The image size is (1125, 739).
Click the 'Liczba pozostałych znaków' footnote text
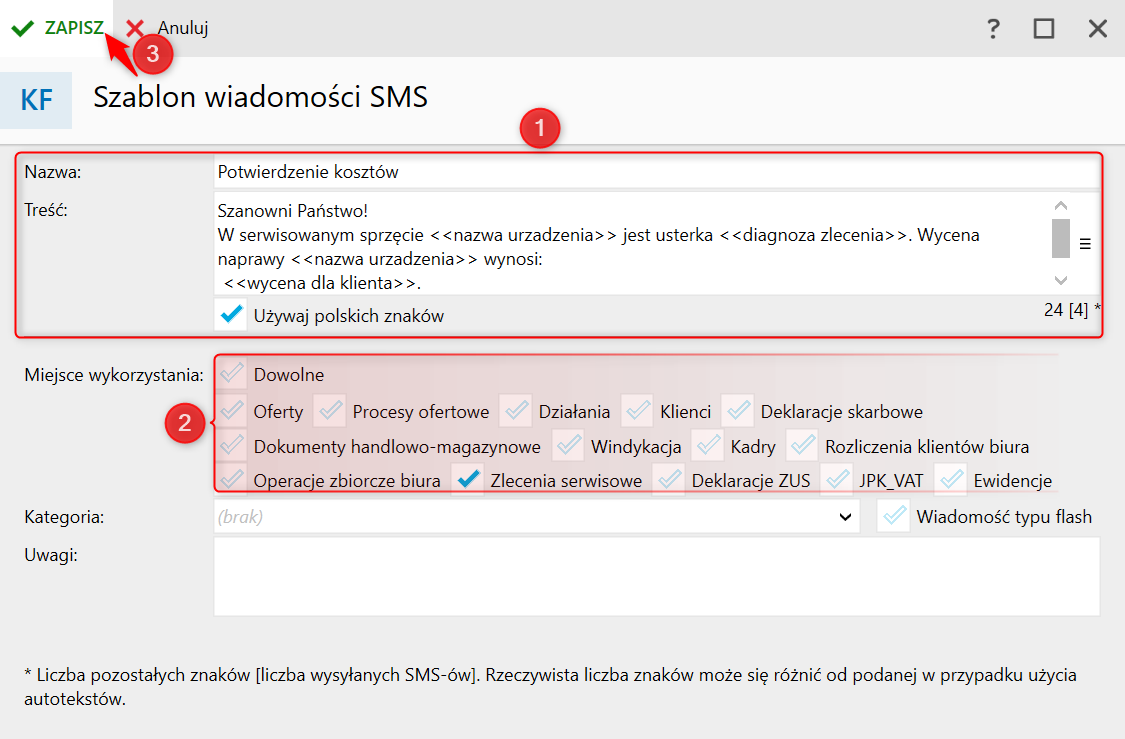click(550, 687)
